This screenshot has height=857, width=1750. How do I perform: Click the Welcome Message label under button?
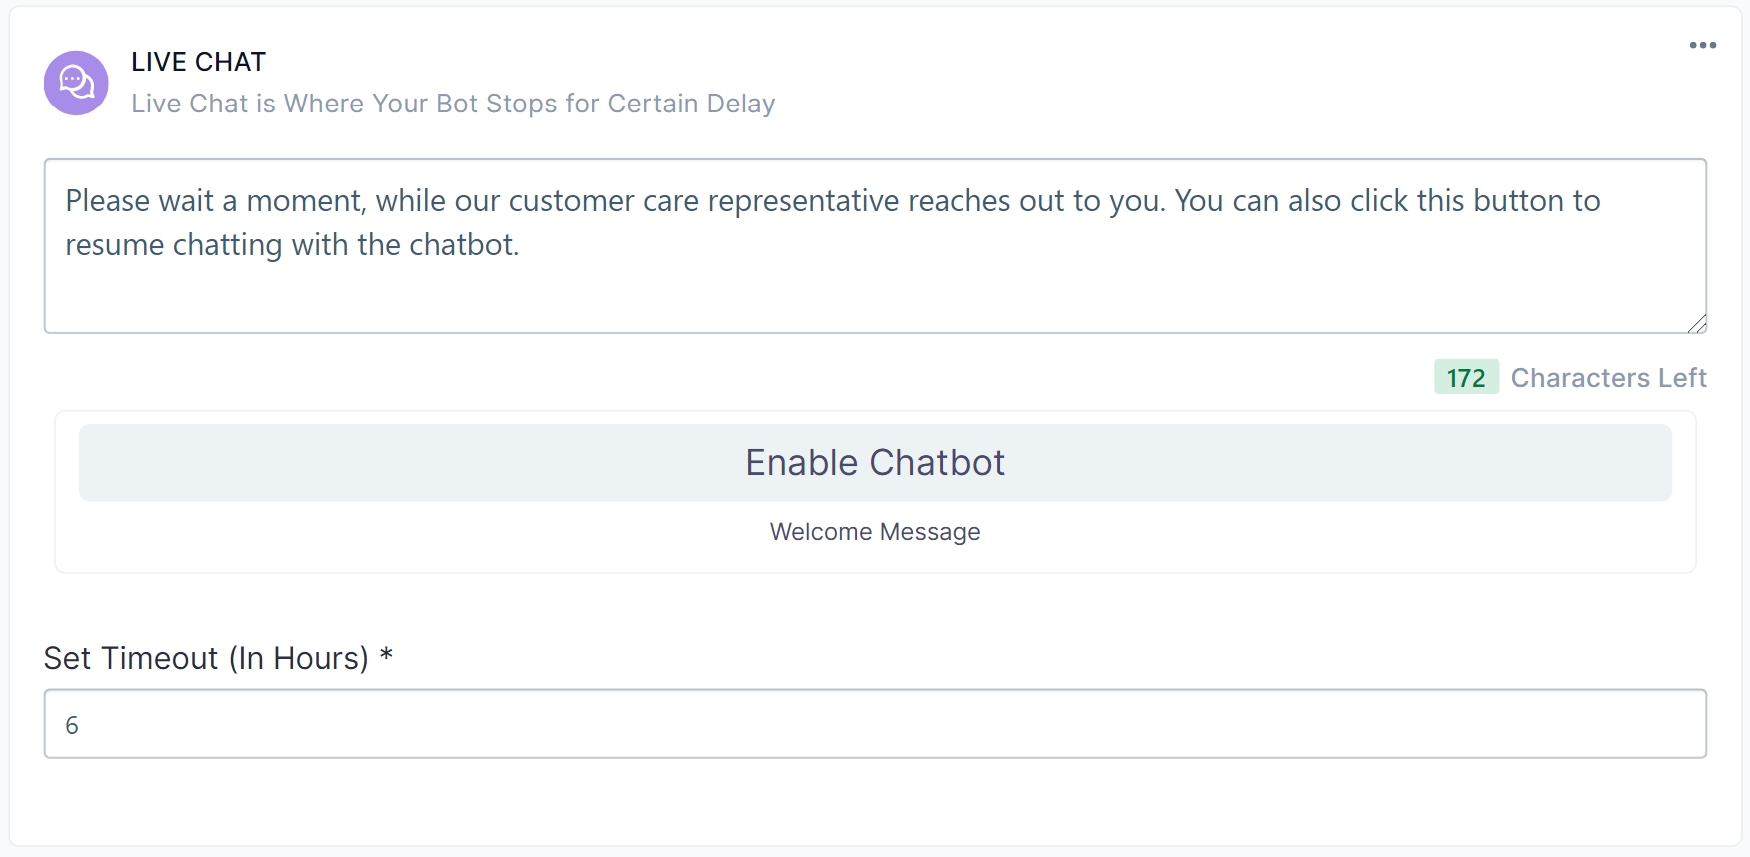(x=874, y=532)
